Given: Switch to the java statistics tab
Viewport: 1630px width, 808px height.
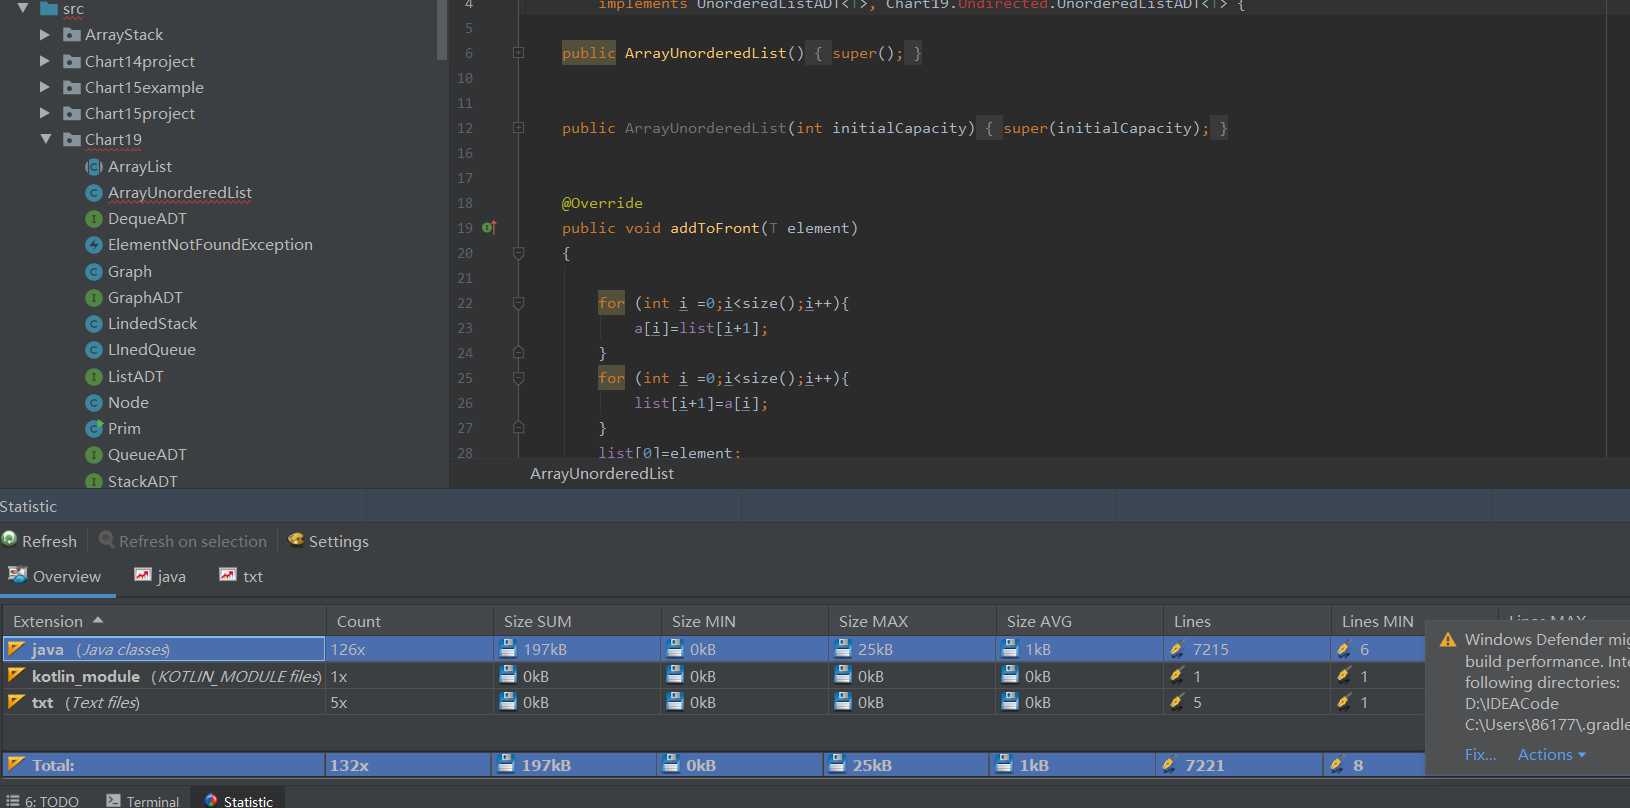Looking at the screenshot, I should pos(160,577).
